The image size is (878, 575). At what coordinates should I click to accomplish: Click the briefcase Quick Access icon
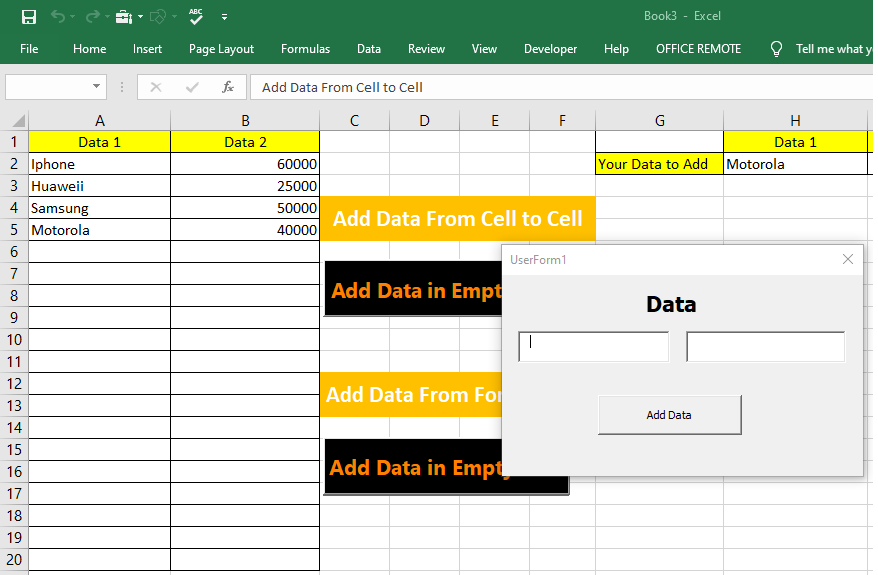124,17
